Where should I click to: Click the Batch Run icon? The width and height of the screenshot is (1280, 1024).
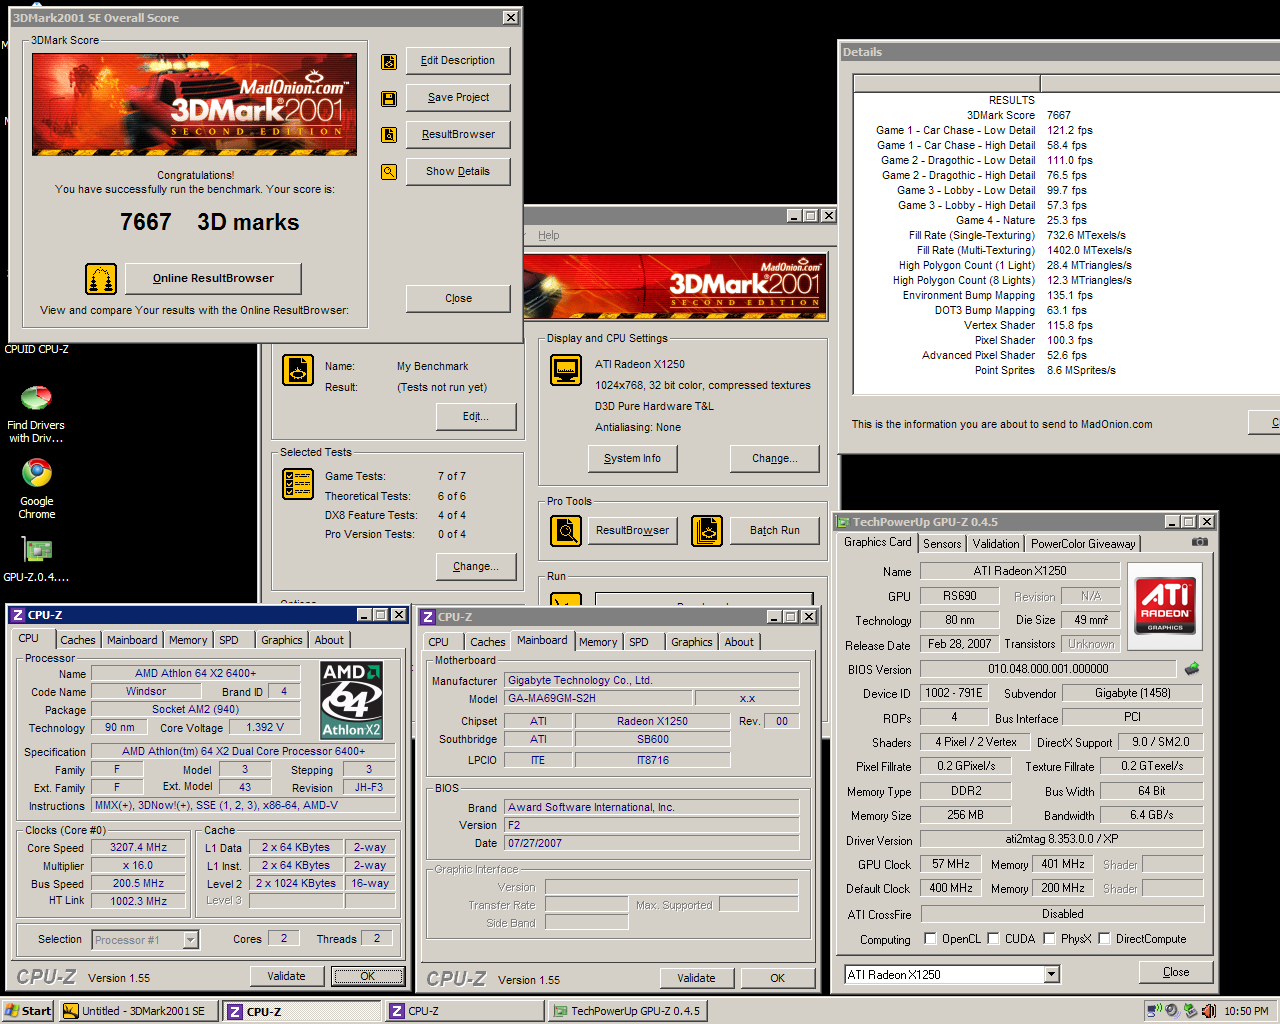(x=707, y=530)
